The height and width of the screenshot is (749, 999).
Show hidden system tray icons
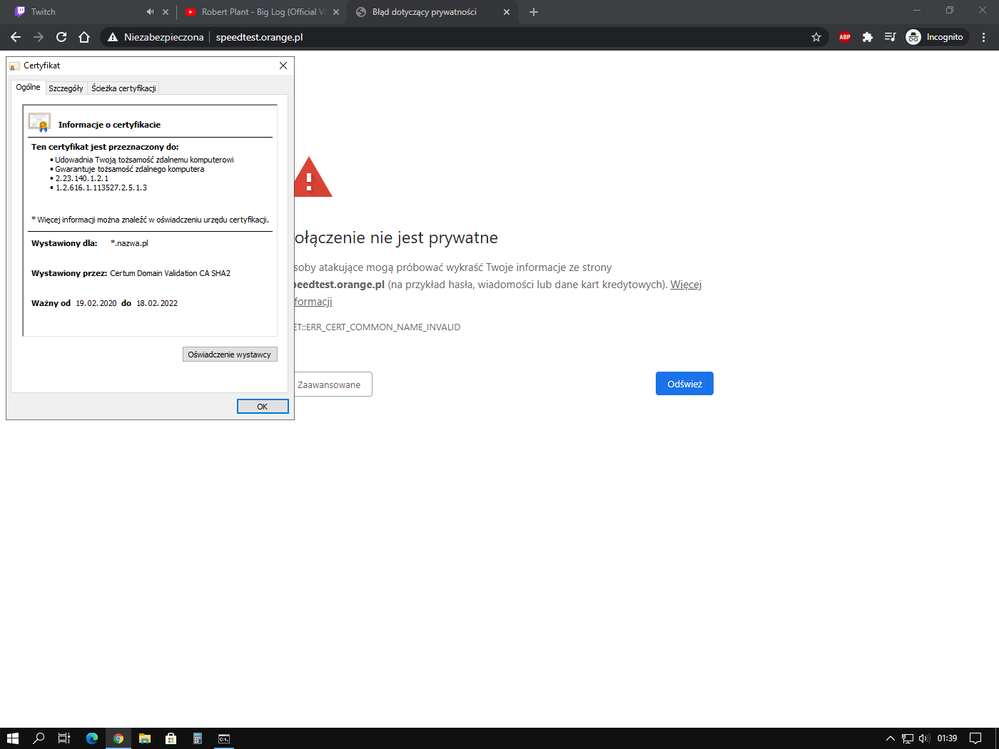[890, 738]
